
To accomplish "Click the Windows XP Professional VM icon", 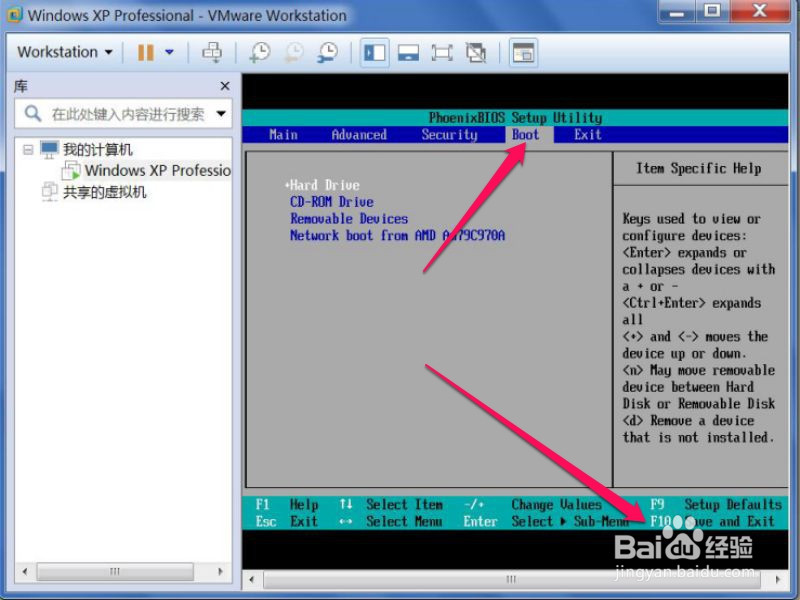I will 70,170.
